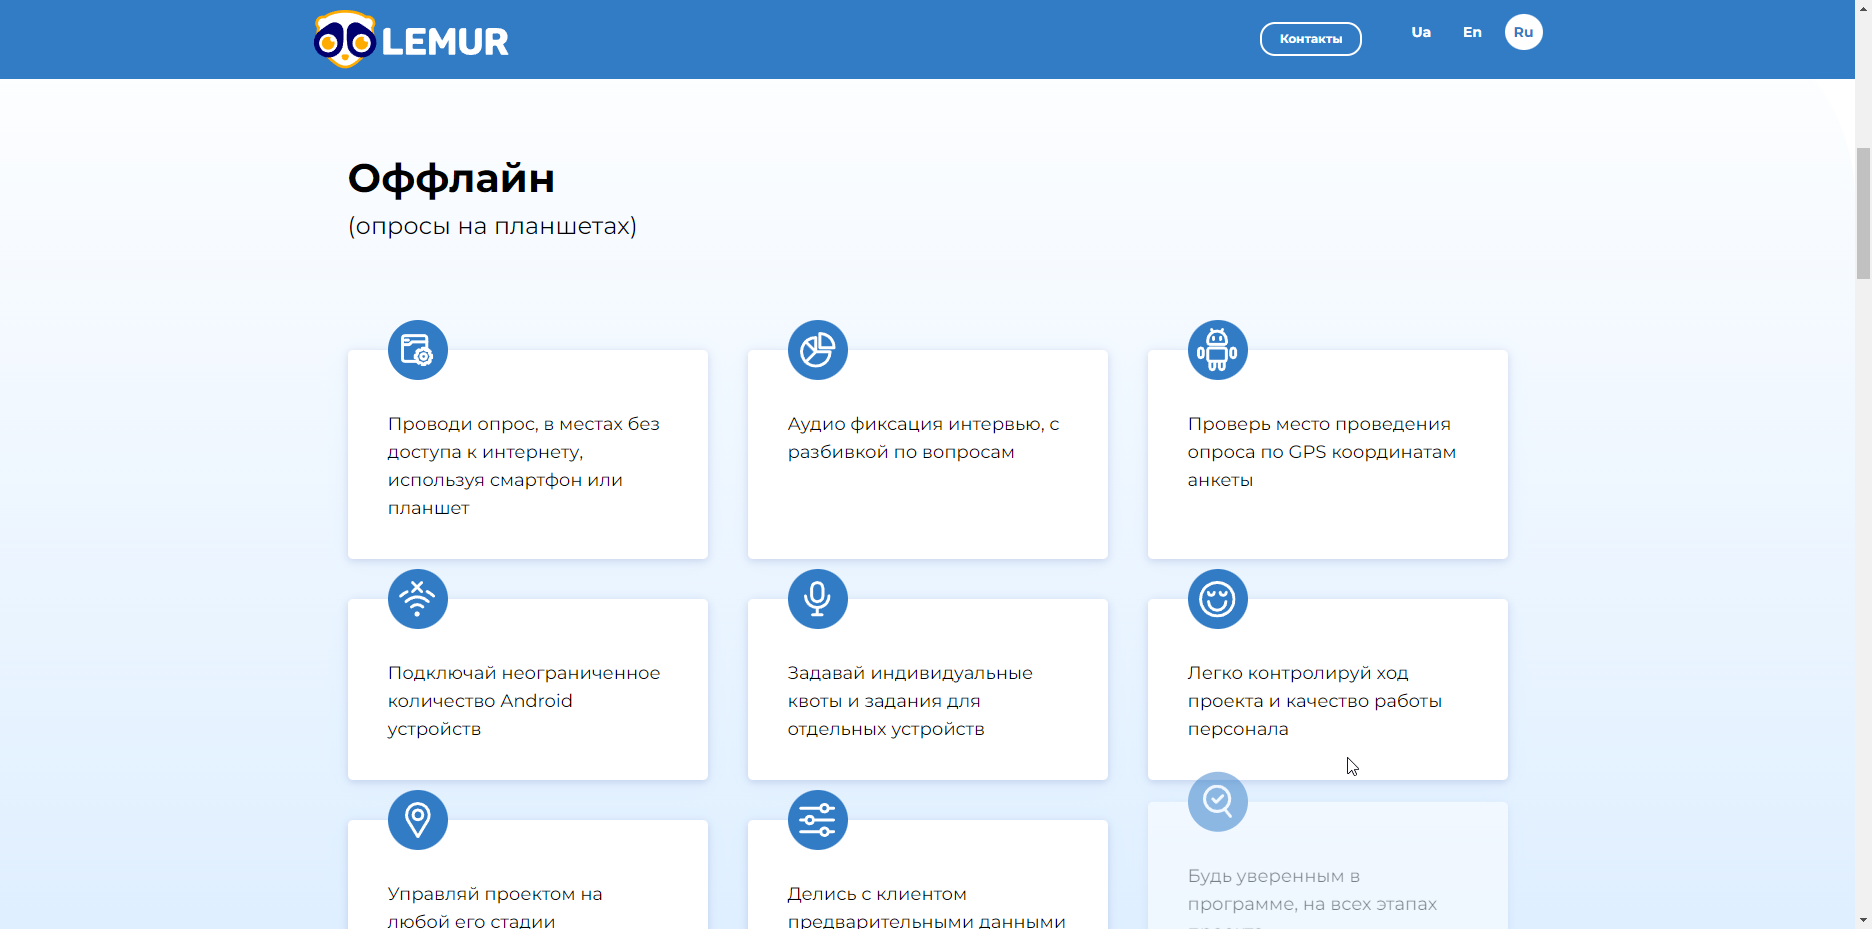Viewport: 1872px width, 929px height.
Task: Click the magnifier checkmark icon on faded card
Action: [1218, 801]
